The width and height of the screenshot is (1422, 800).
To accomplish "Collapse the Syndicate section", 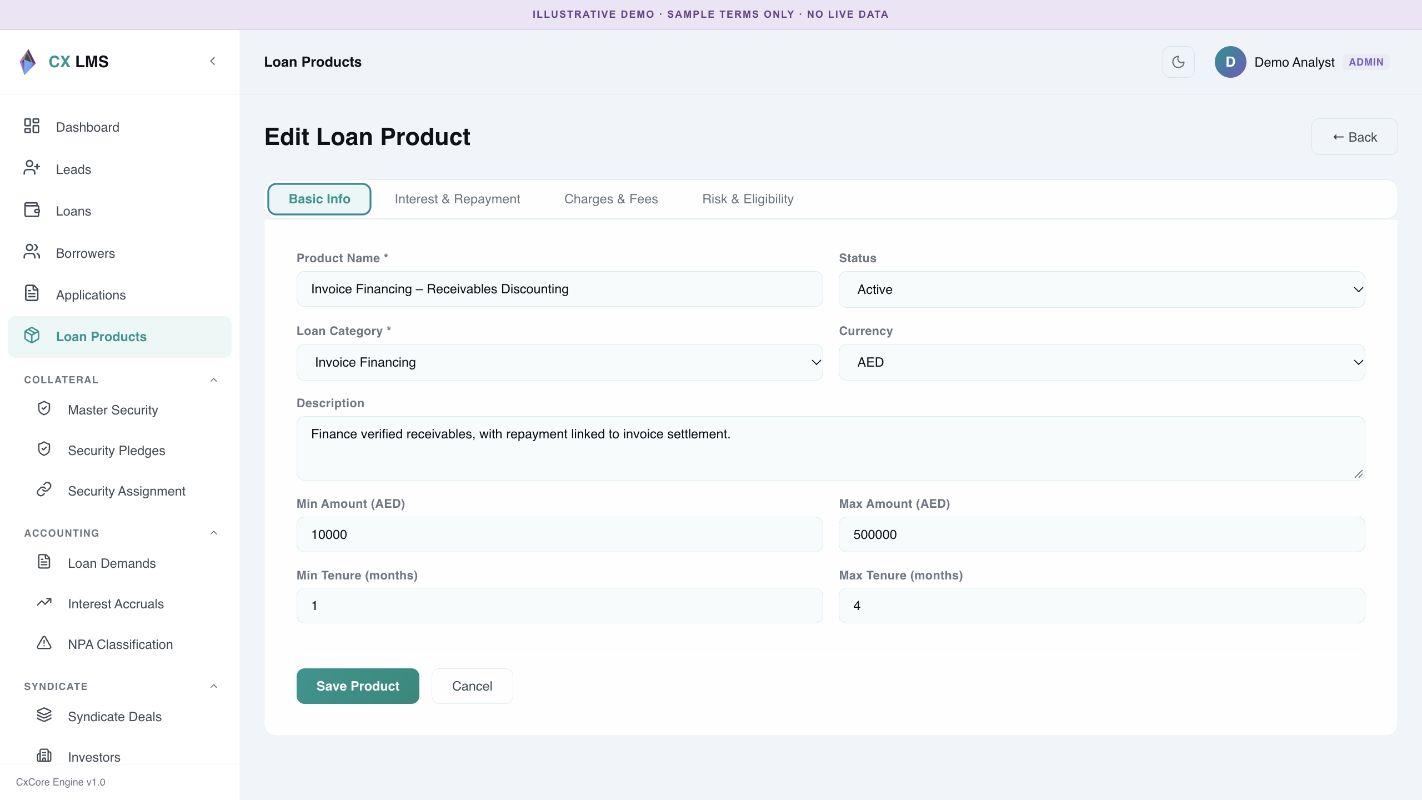I will point(213,686).
